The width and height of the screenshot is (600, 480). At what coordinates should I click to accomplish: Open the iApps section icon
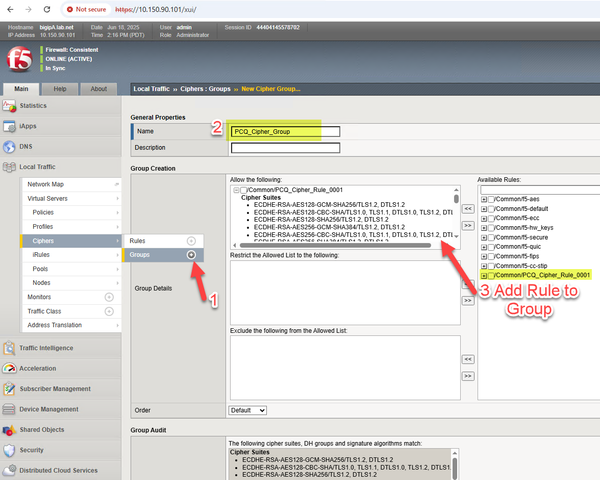click(x=9, y=126)
